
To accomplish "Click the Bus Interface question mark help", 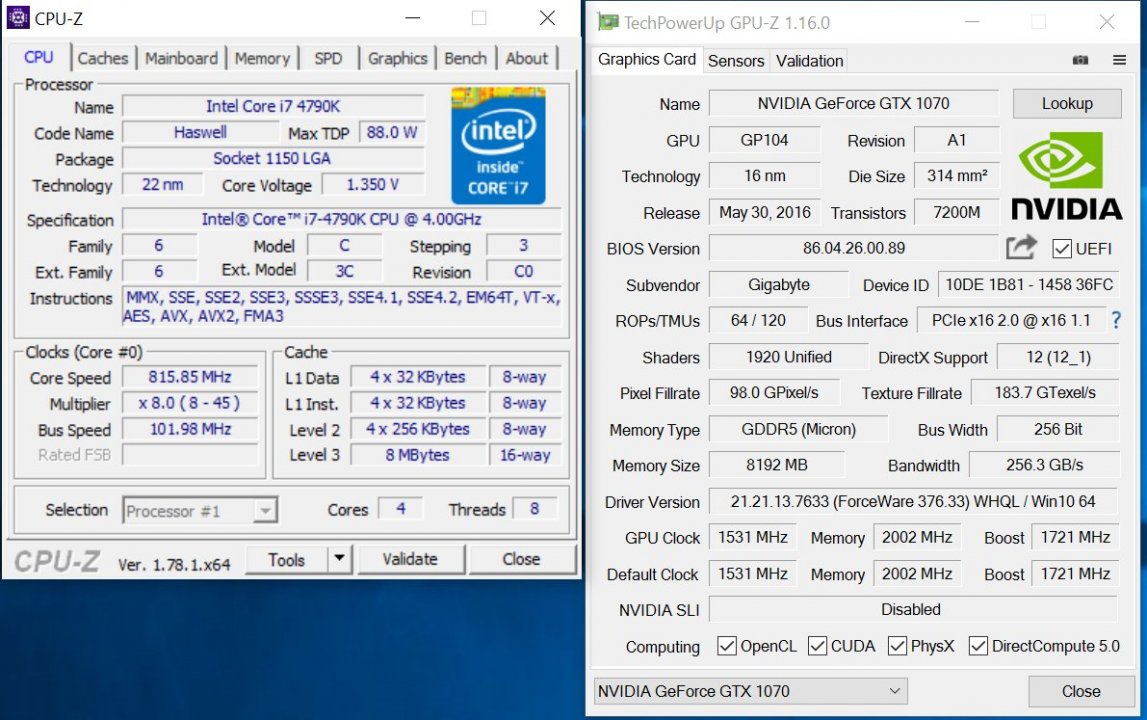I will pyautogui.click(x=1116, y=320).
